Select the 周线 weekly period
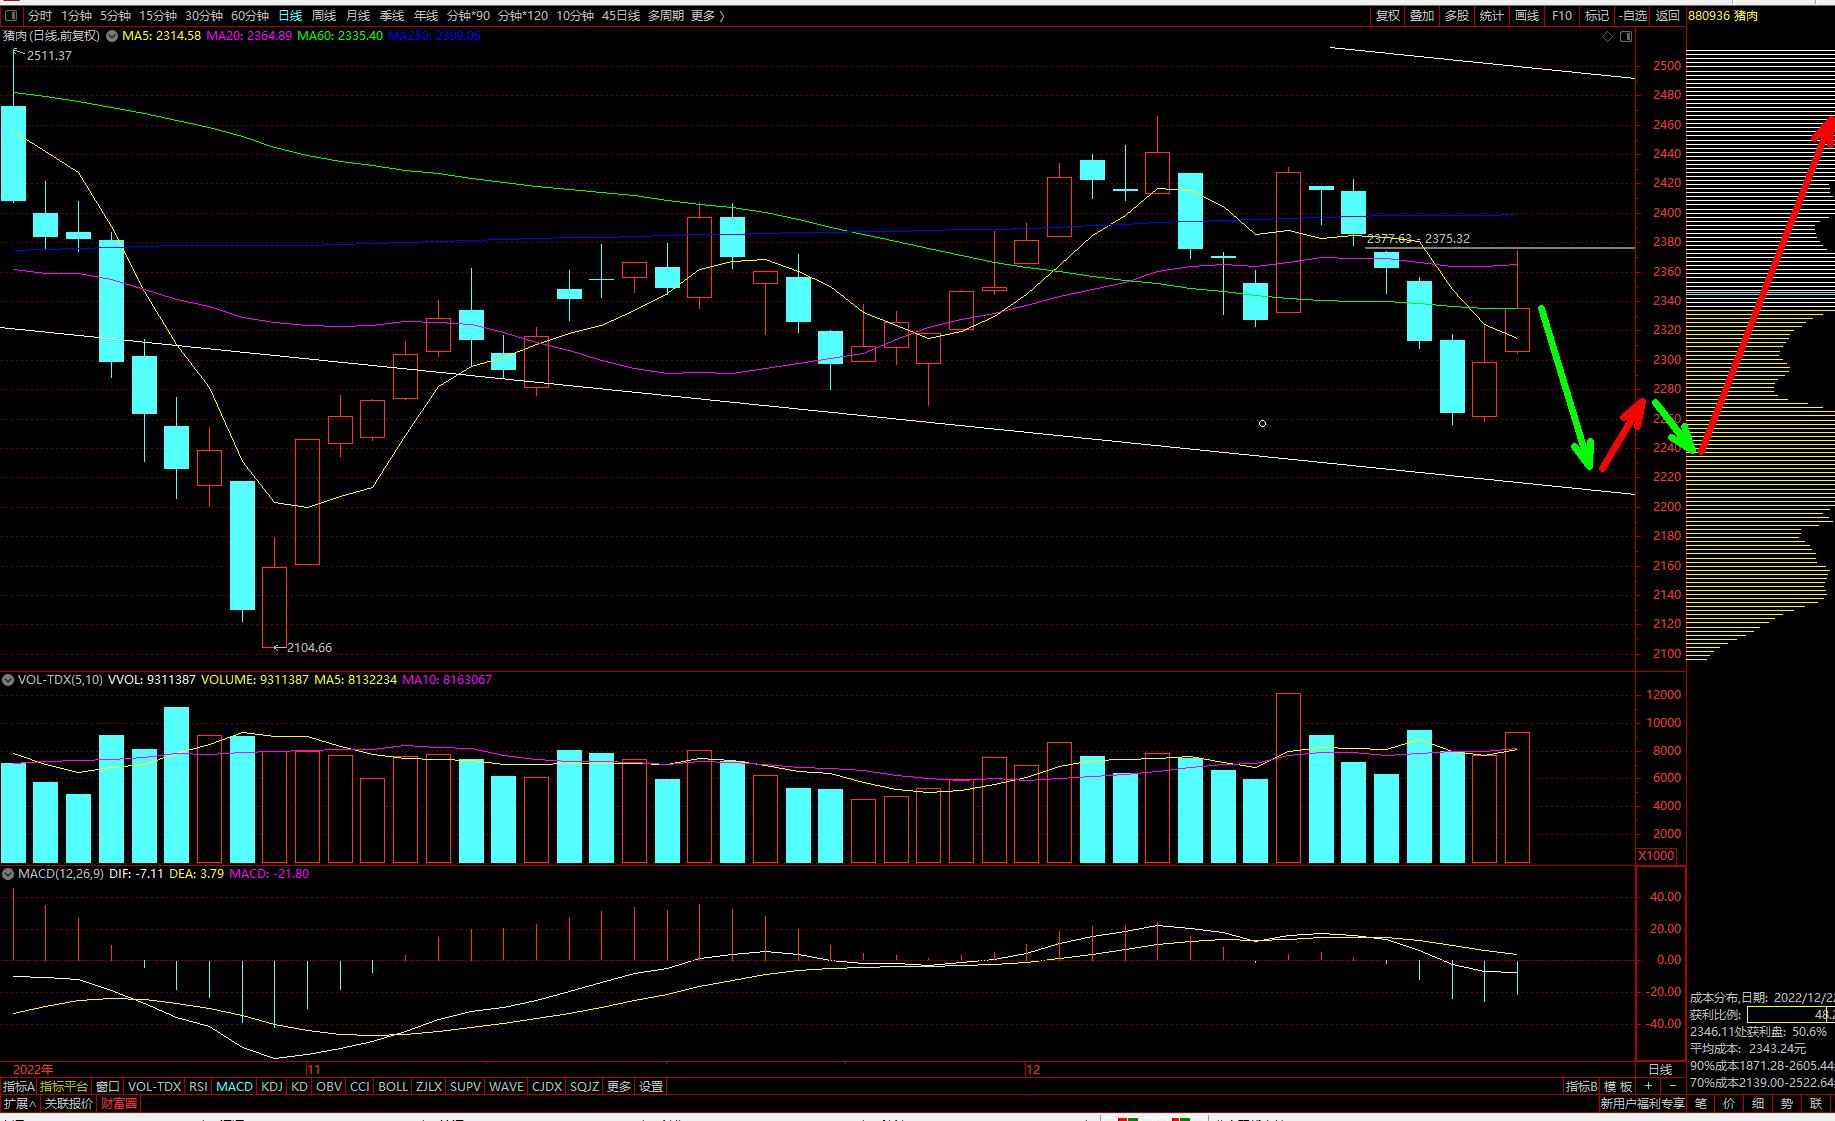 pos(324,15)
